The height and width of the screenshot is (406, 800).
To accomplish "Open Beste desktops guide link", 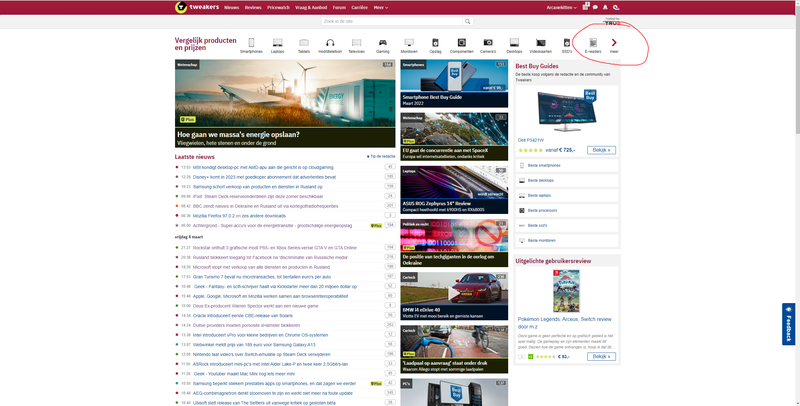I will [x=540, y=181].
